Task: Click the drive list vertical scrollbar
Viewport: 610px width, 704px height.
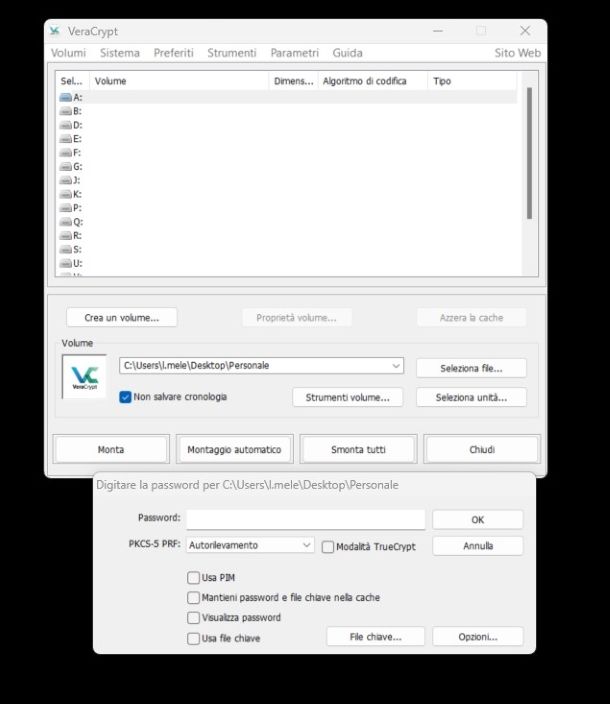Action: 530,153
